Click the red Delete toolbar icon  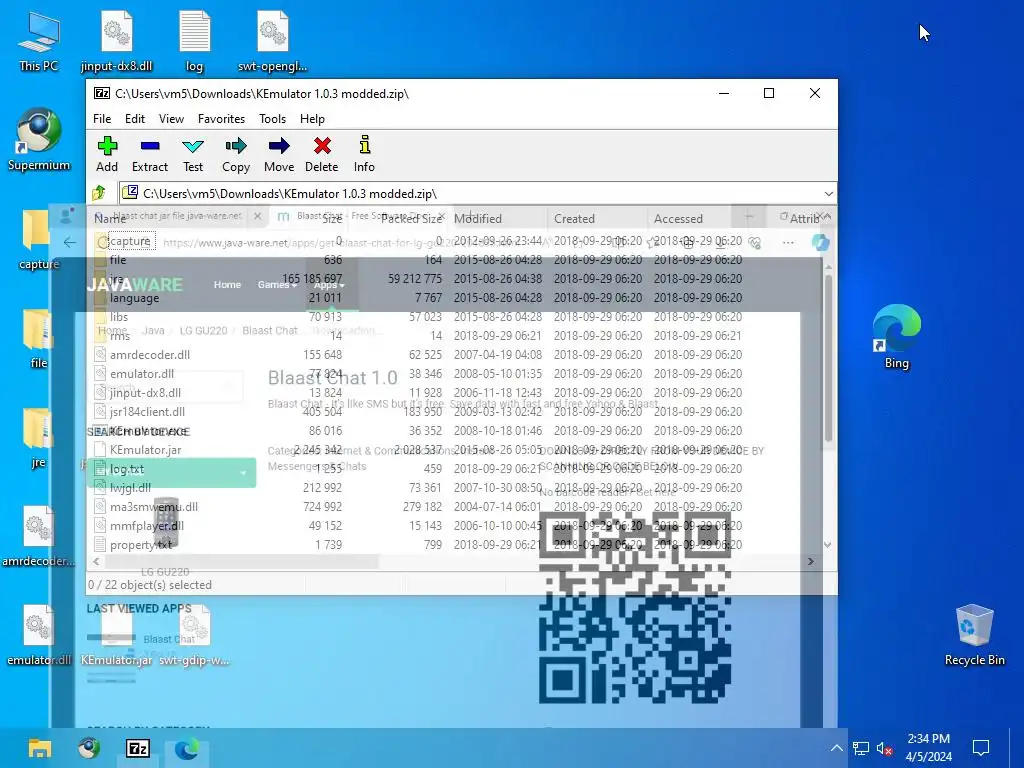322,155
